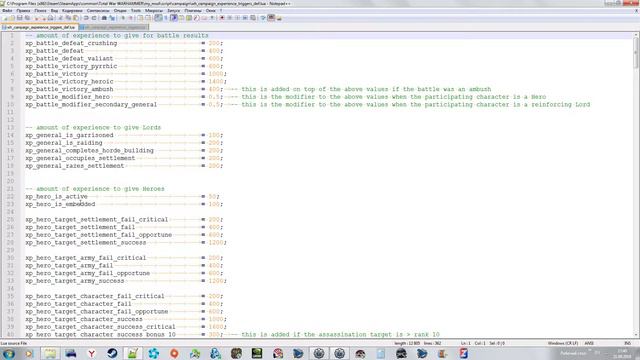Image resolution: width=640 pixels, height=360 pixels.
Task: Click the xp_hero_target_army_fail_opportune line
Action: click(x=124, y=273)
